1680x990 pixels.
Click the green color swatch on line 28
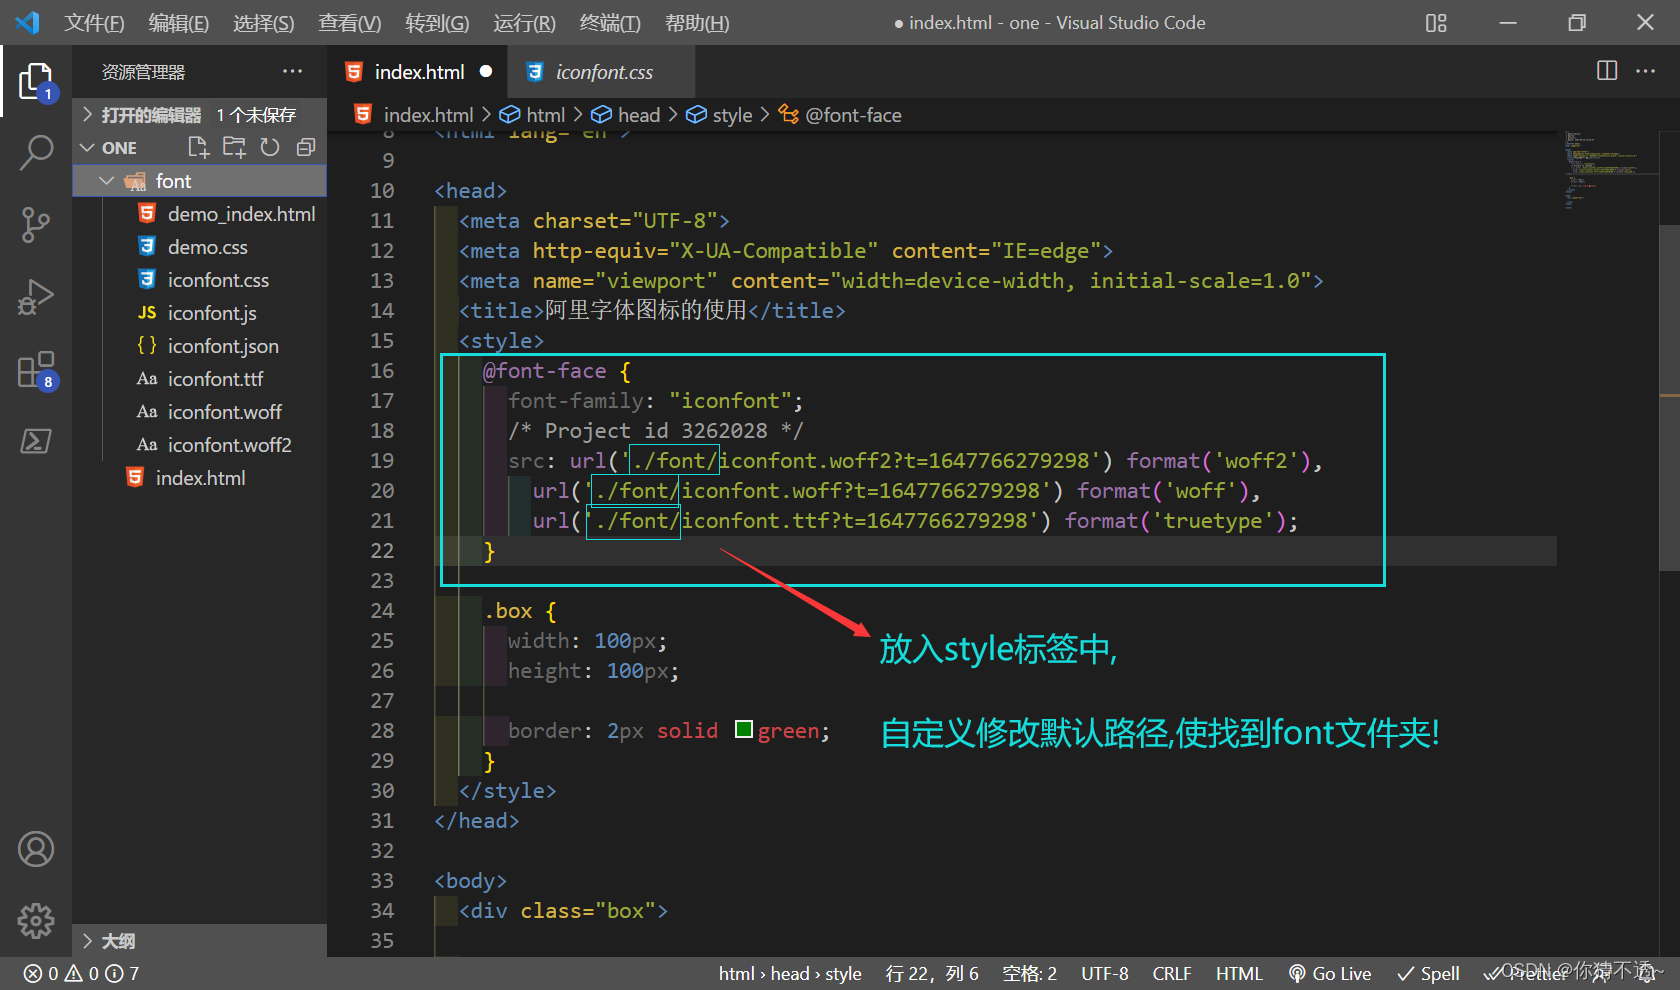[743, 729]
